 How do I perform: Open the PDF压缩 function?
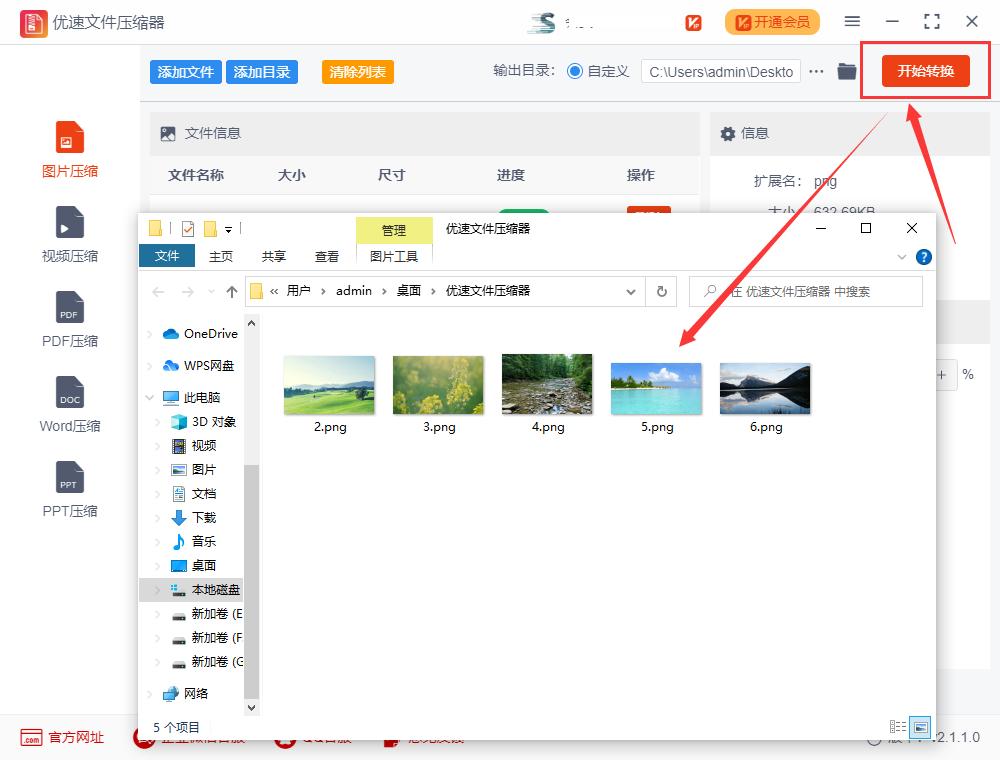click(x=69, y=318)
